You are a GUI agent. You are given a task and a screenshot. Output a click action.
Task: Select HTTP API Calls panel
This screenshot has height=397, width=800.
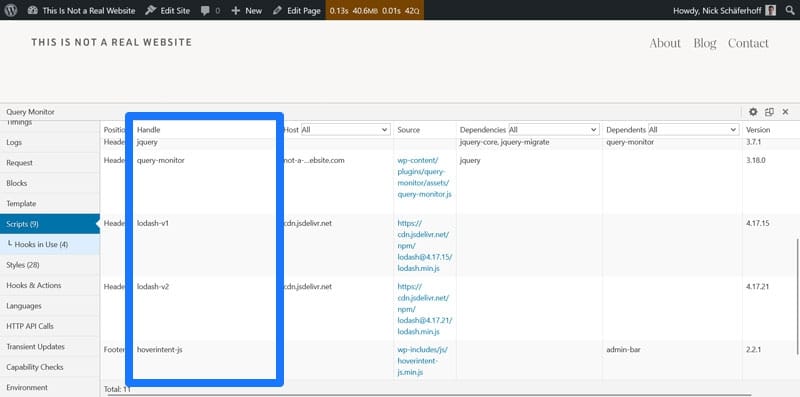click(x=50, y=326)
